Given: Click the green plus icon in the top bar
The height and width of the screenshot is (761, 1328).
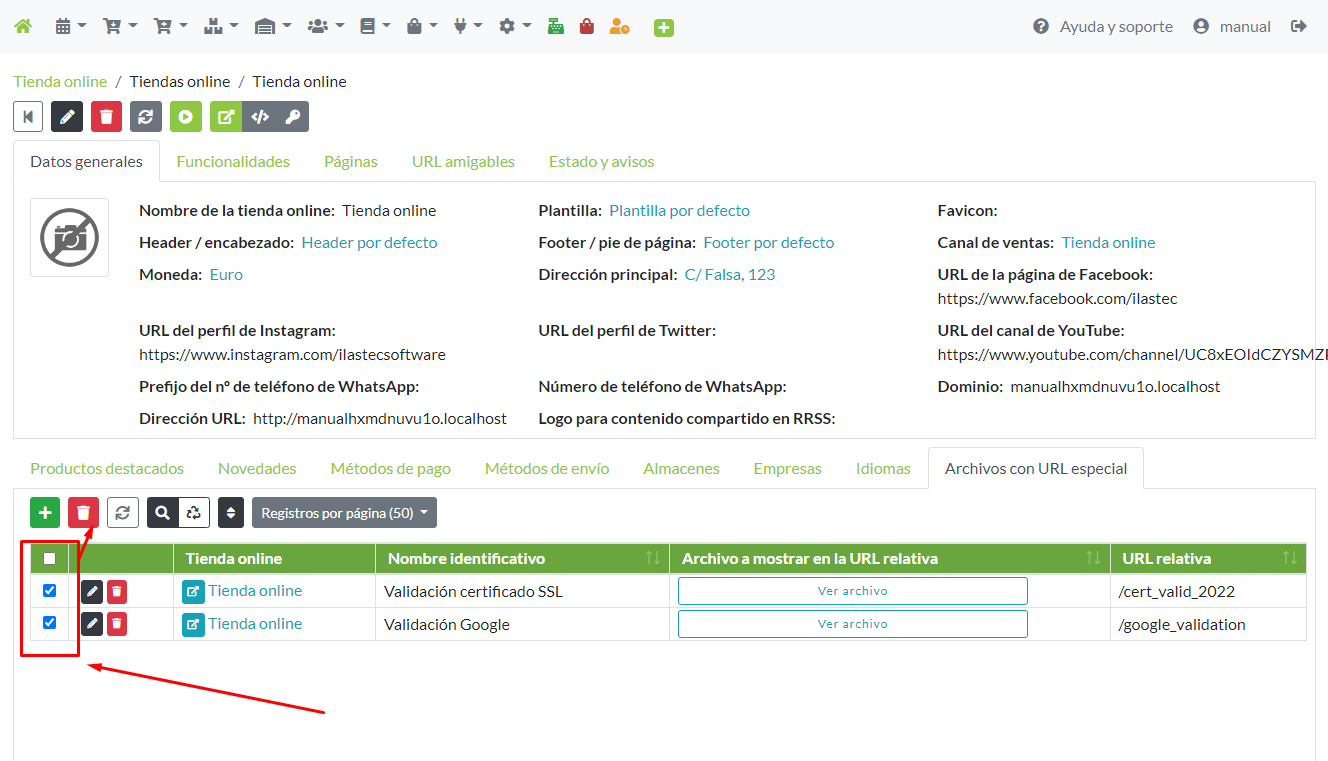Looking at the screenshot, I should tap(662, 26).
